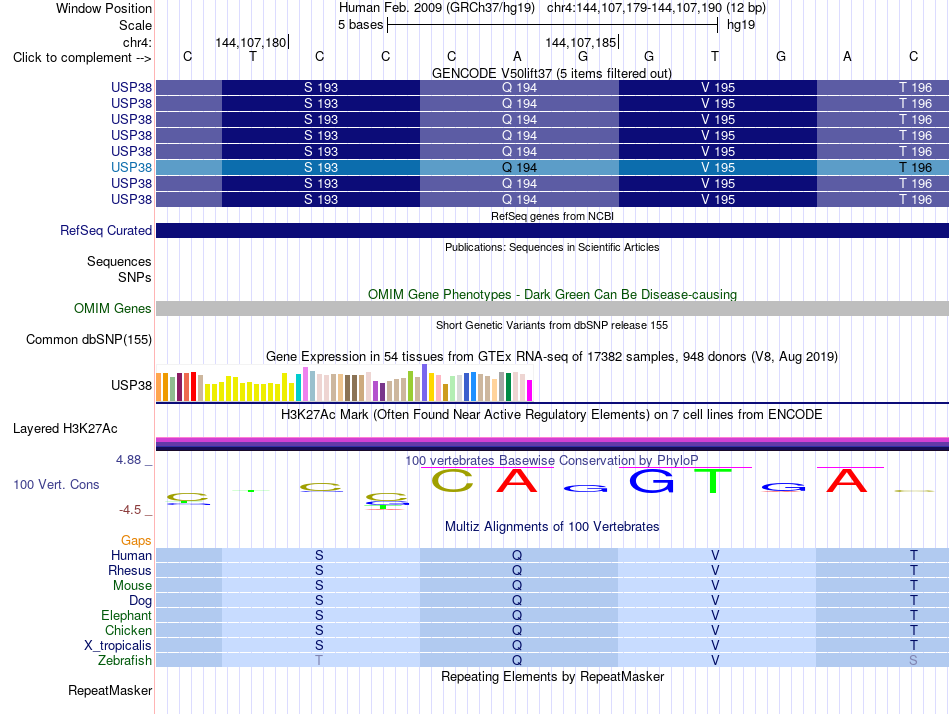Click the 4.88 PhyloP upper scale value
This screenshot has height=714, width=950.
(x=128, y=460)
